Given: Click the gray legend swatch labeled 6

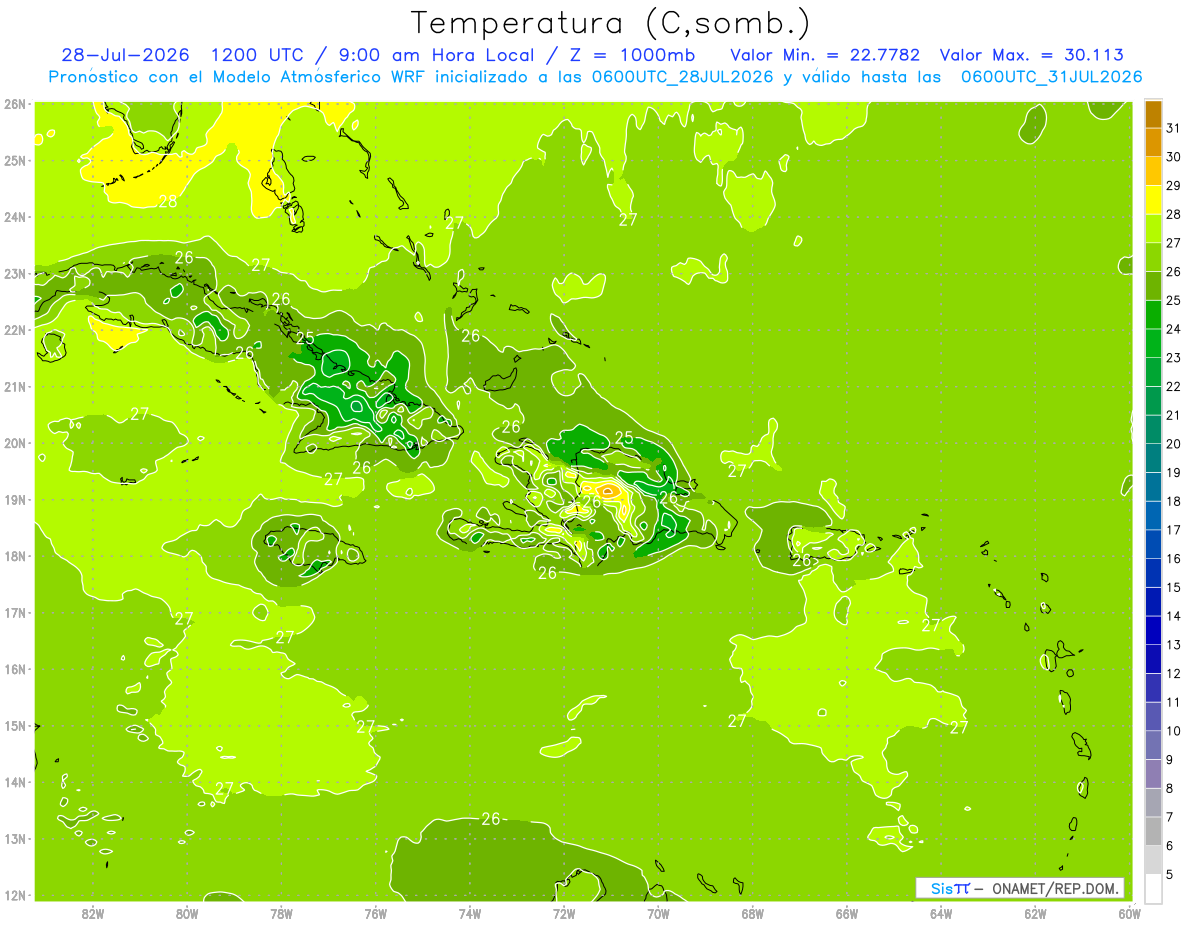Looking at the screenshot, I should click(x=1153, y=860).
